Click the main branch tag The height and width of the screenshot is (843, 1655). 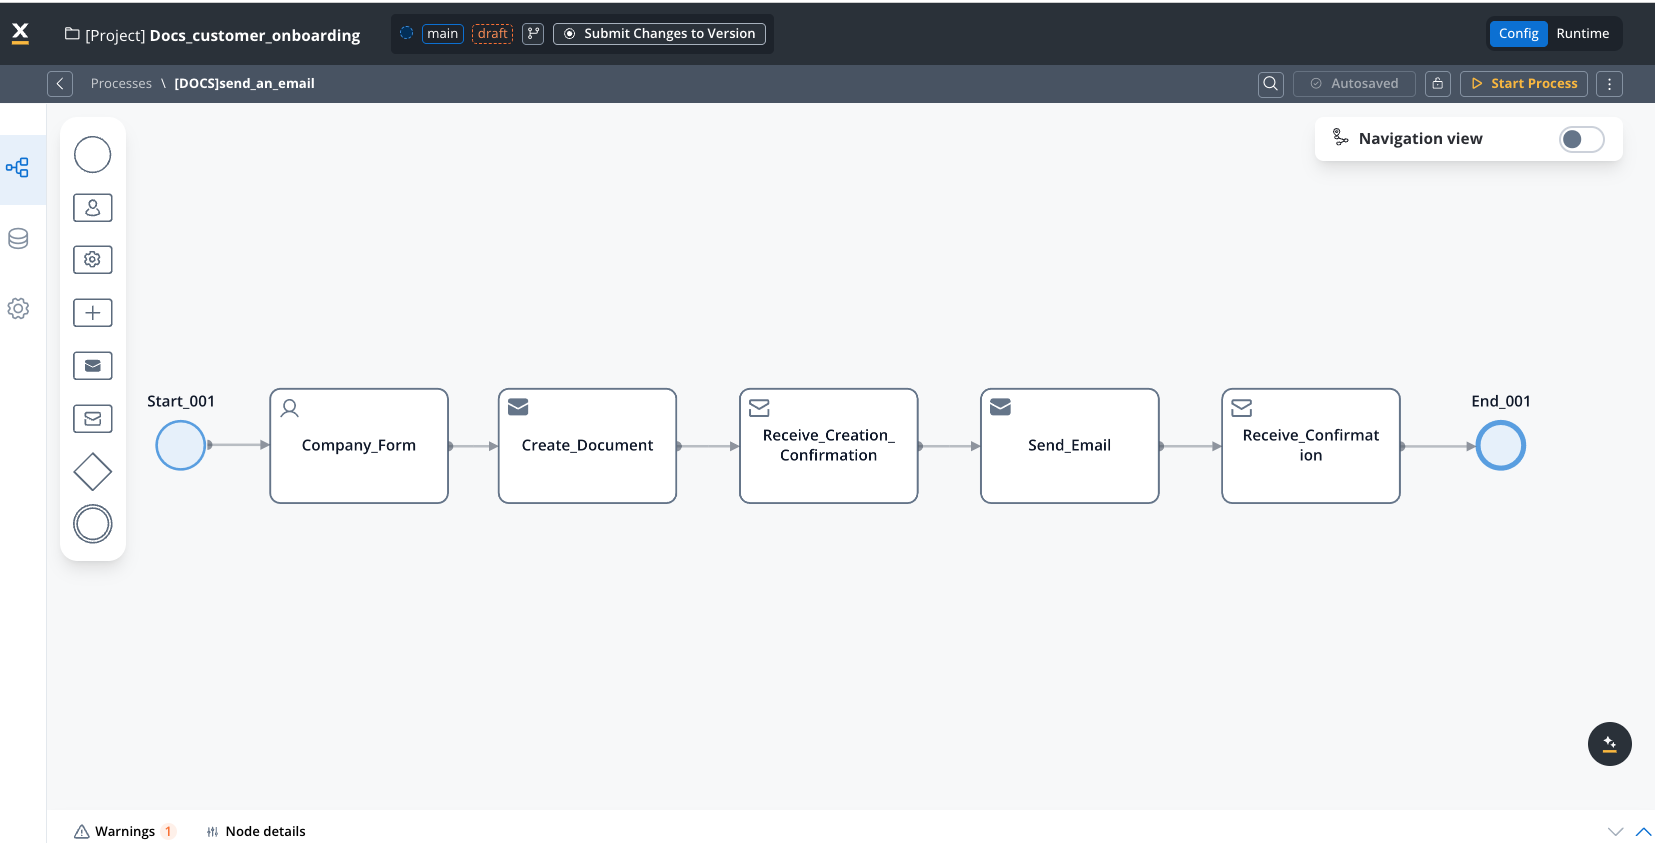tap(442, 34)
